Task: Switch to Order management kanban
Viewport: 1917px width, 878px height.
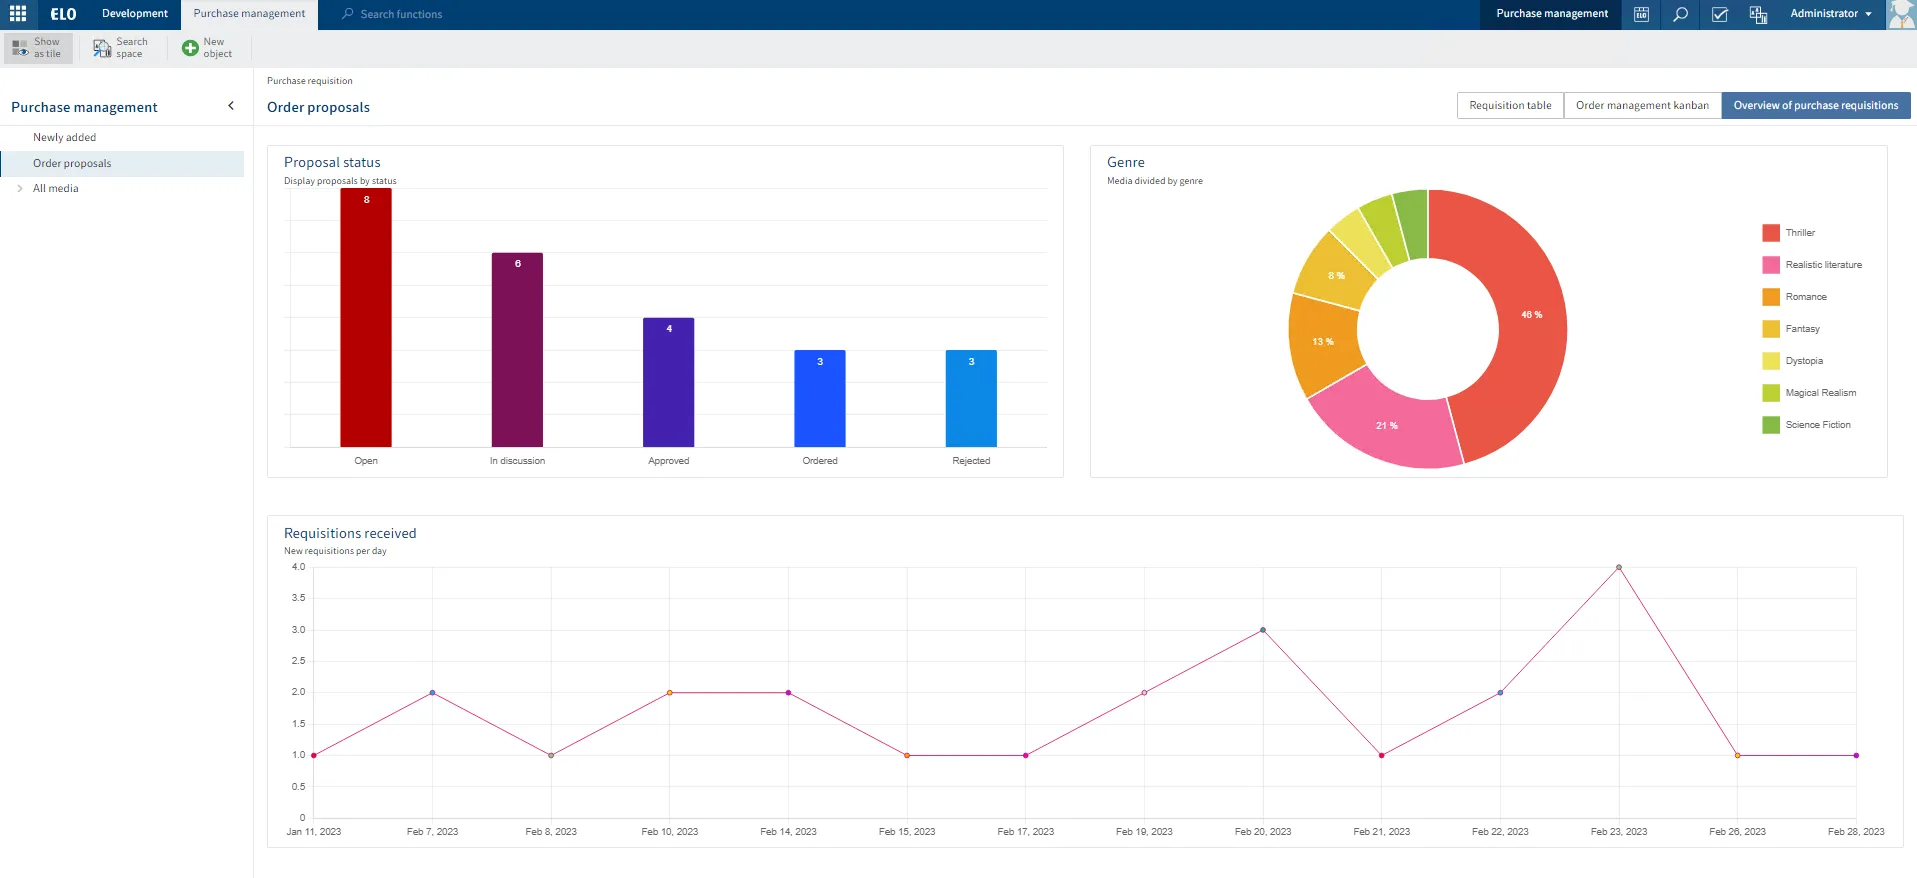Action: click(x=1642, y=105)
